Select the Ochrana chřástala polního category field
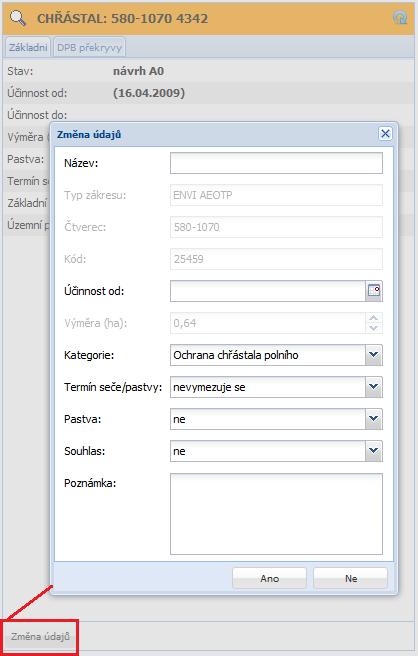This screenshot has height=656, width=418. pyautogui.click(x=268, y=355)
